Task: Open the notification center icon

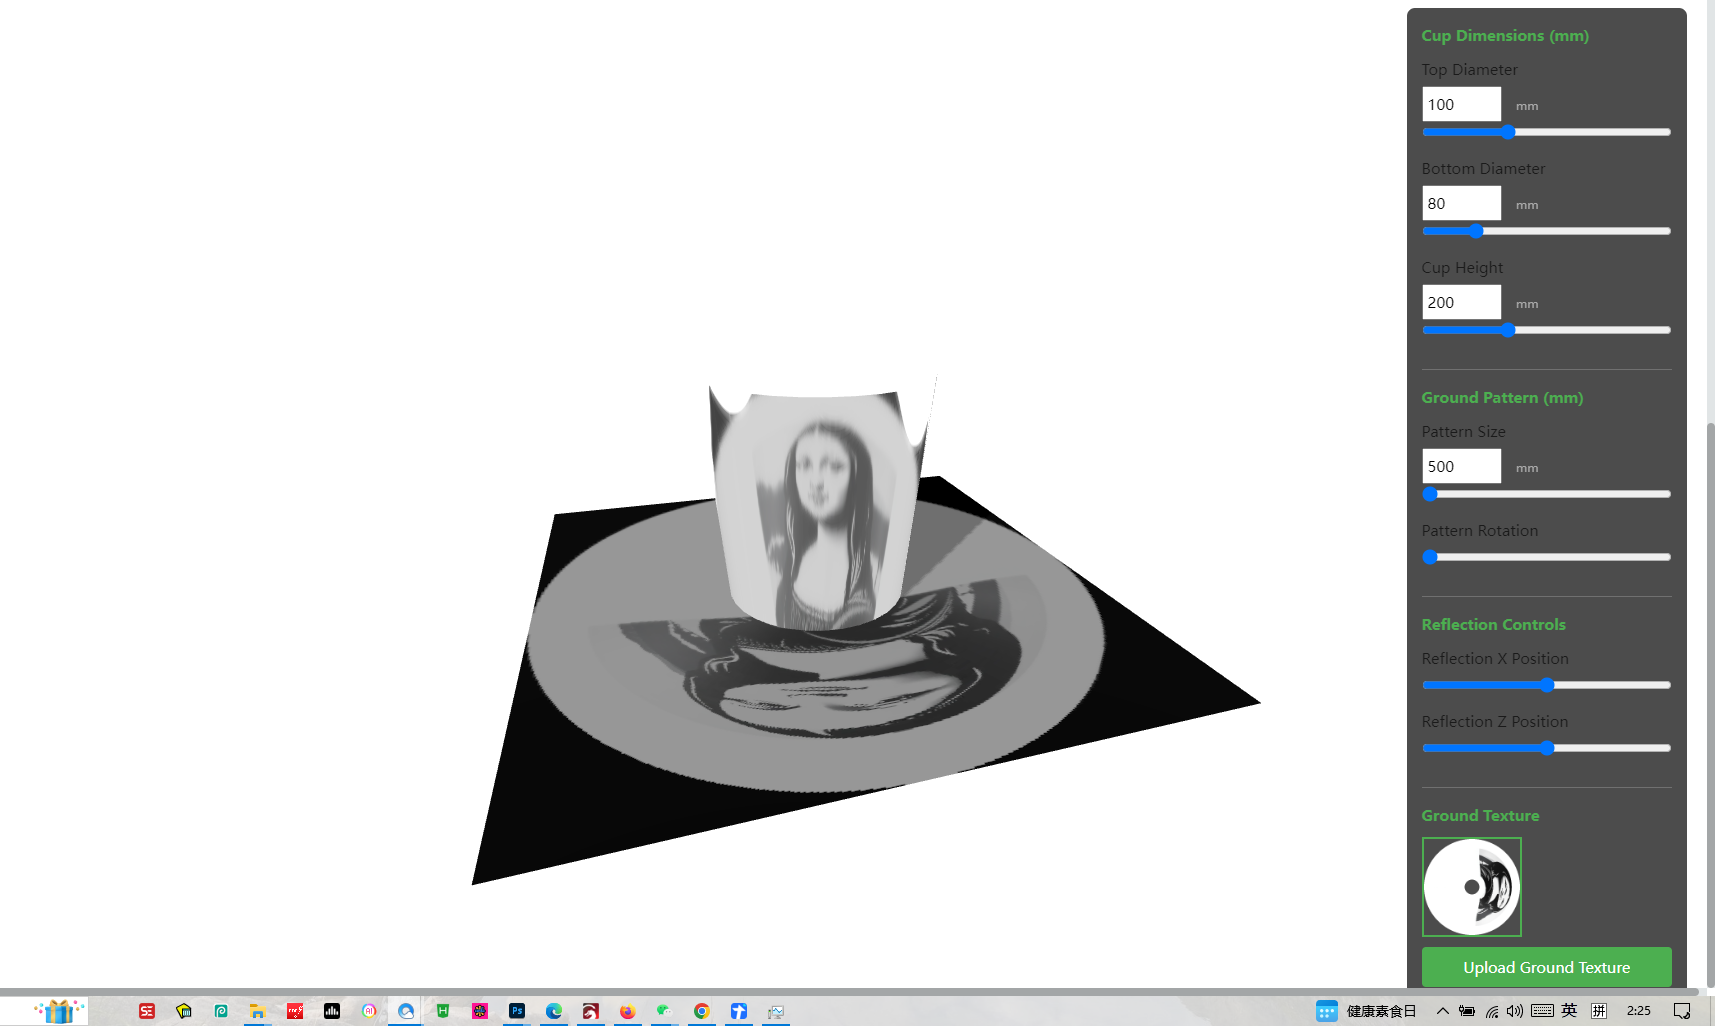Action: click(1682, 1011)
